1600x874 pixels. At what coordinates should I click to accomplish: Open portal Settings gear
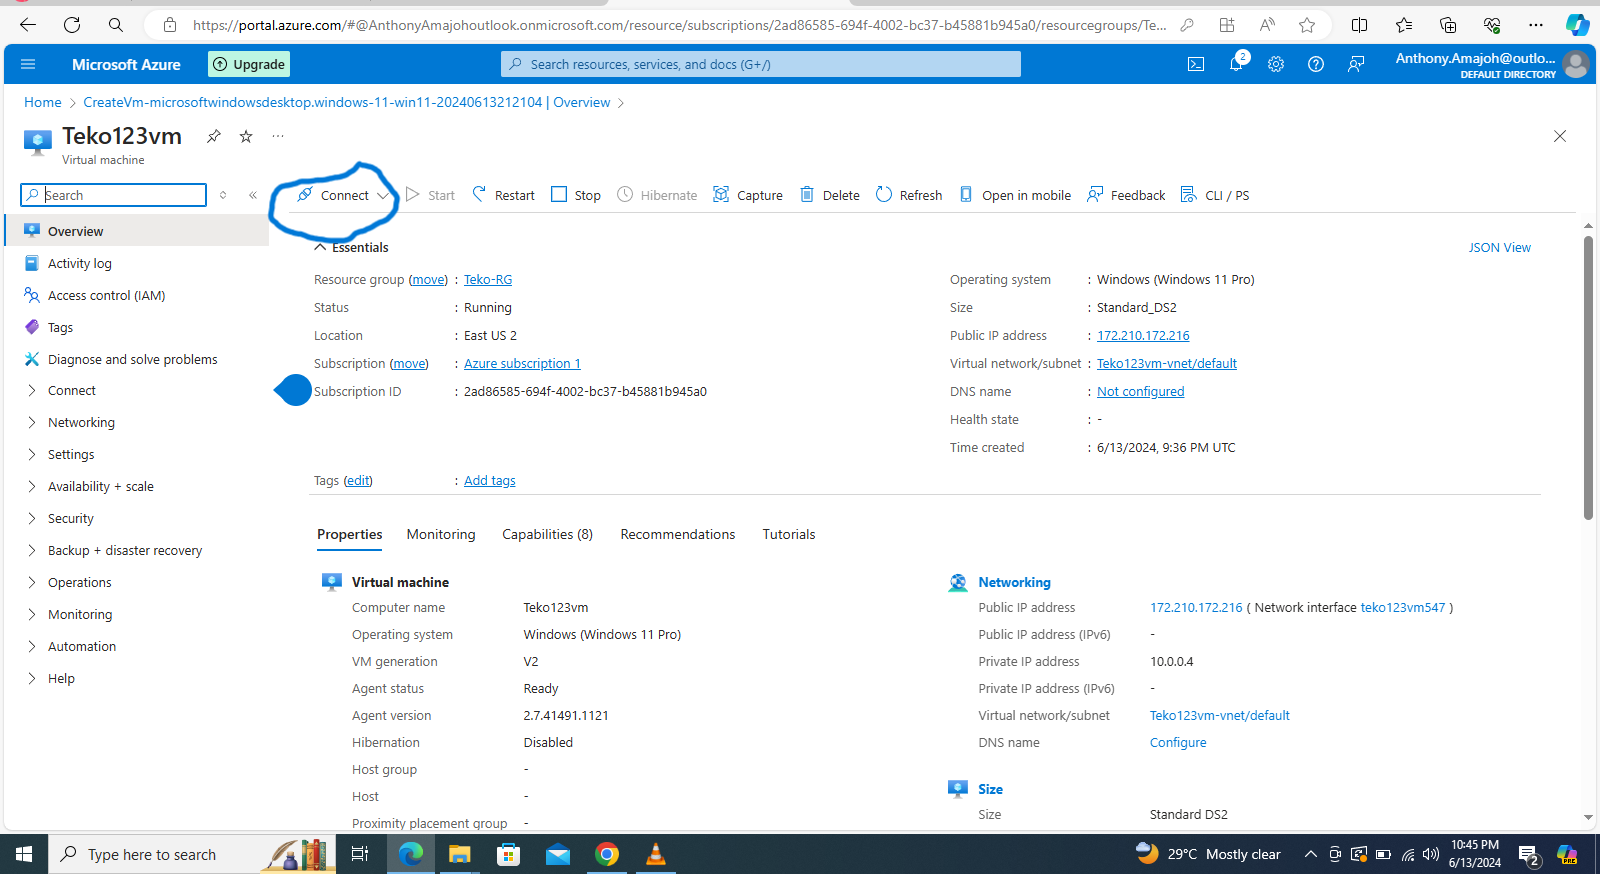pyautogui.click(x=1276, y=64)
